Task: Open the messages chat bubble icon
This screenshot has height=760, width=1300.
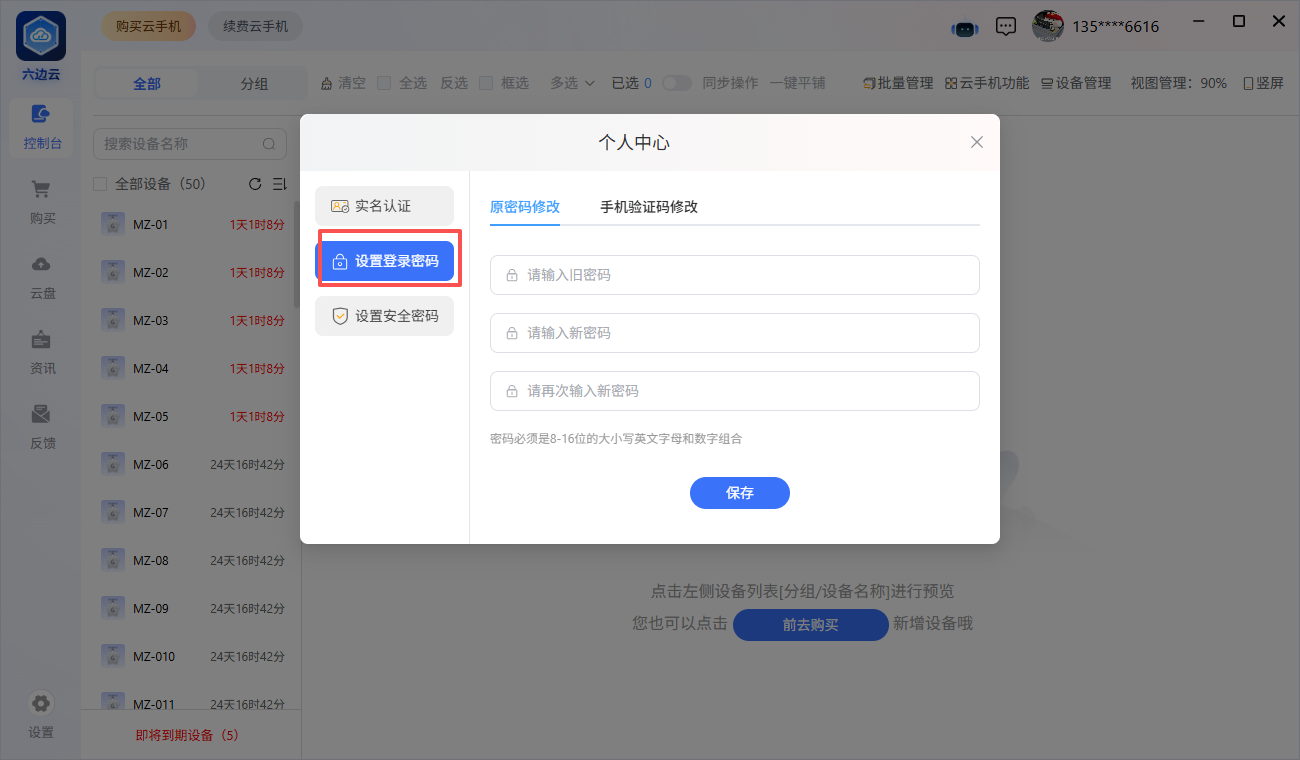Action: [x=1007, y=27]
